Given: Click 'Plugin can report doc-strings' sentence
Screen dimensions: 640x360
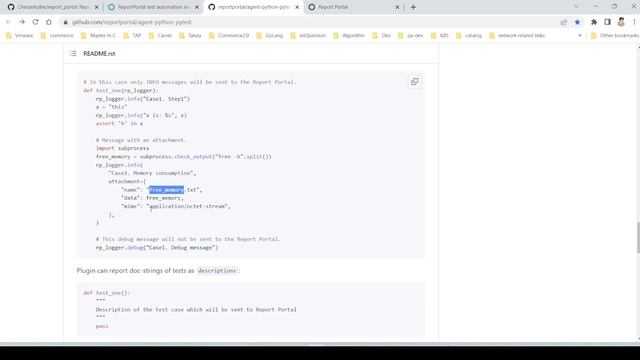Looking at the screenshot, I should (x=158, y=270).
